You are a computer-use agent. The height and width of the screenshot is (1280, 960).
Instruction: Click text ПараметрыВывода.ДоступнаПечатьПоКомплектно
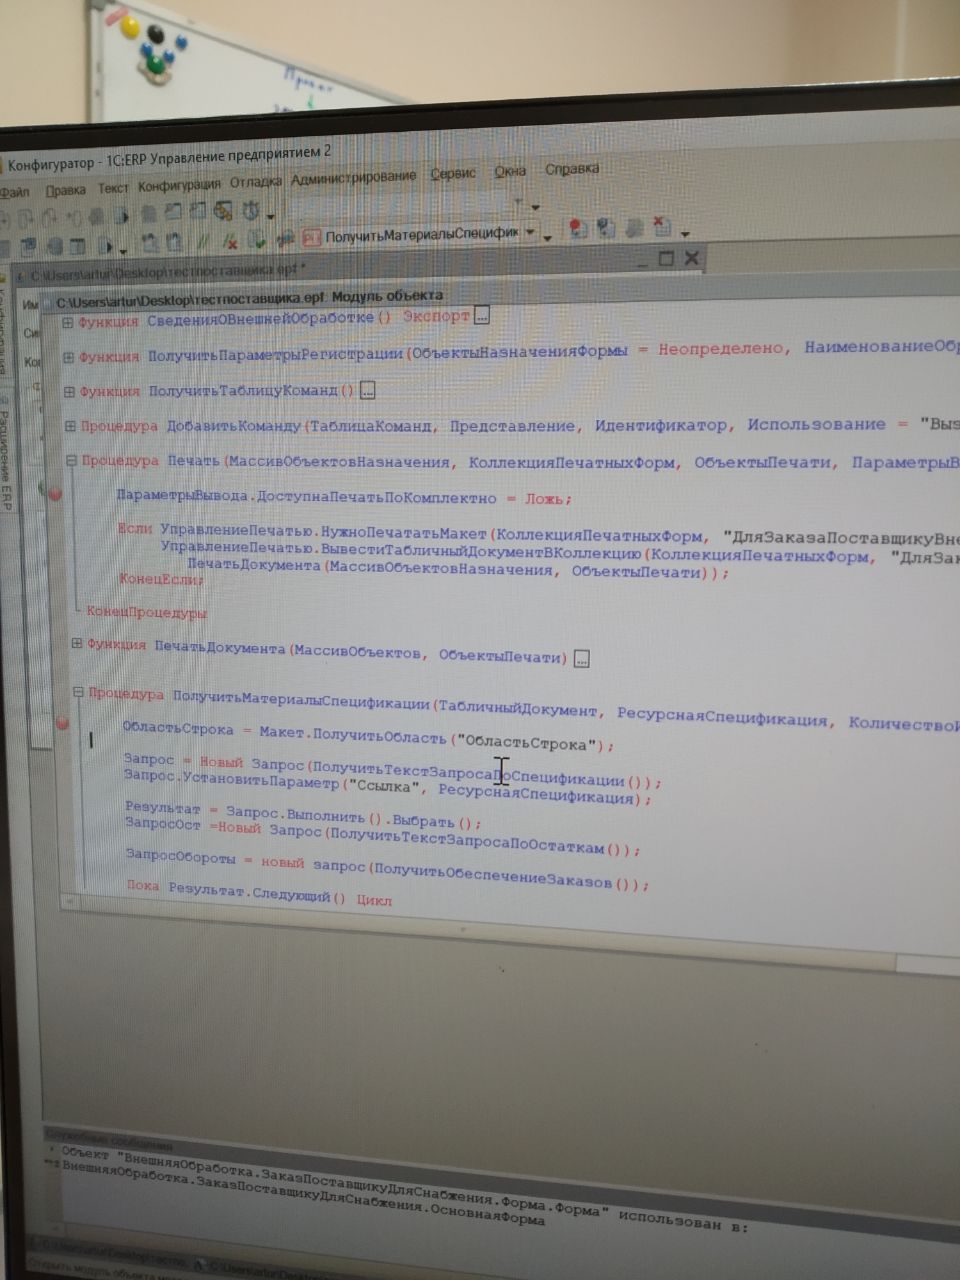(306, 497)
